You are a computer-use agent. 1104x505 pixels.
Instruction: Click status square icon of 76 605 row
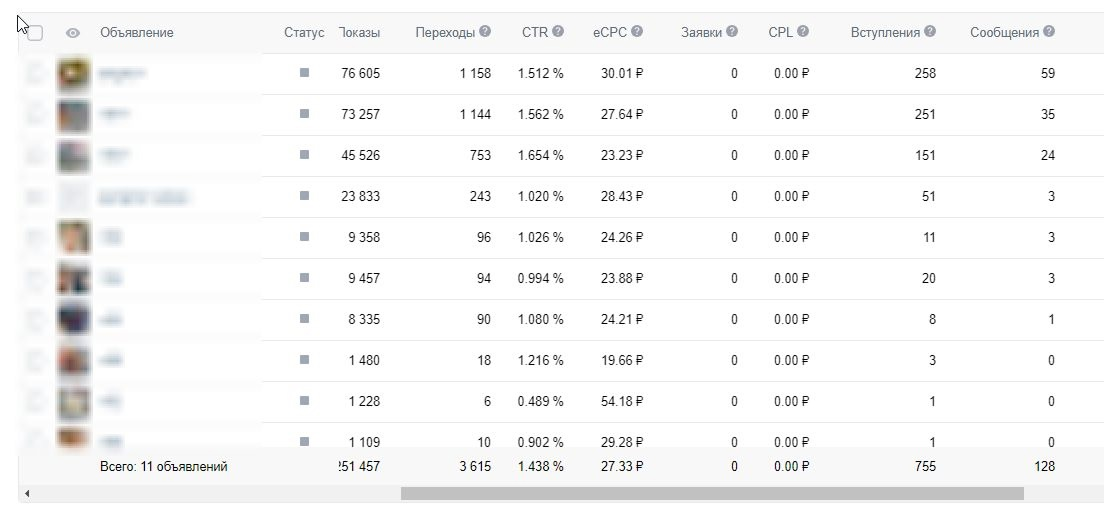tap(304, 72)
